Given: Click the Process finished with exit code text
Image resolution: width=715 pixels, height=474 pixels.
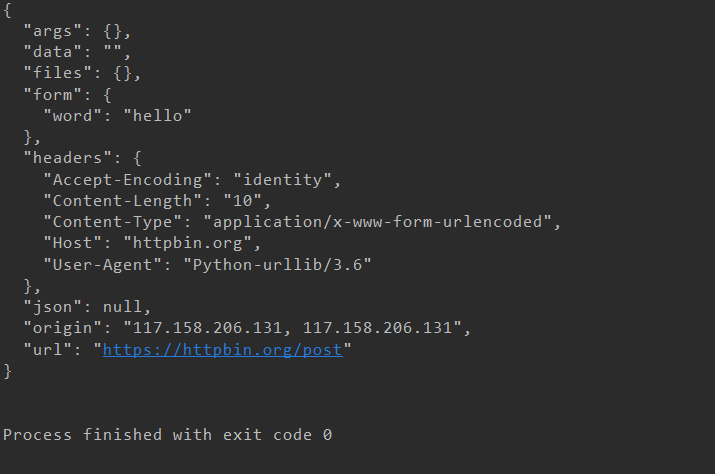Looking at the screenshot, I should coord(167,435).
